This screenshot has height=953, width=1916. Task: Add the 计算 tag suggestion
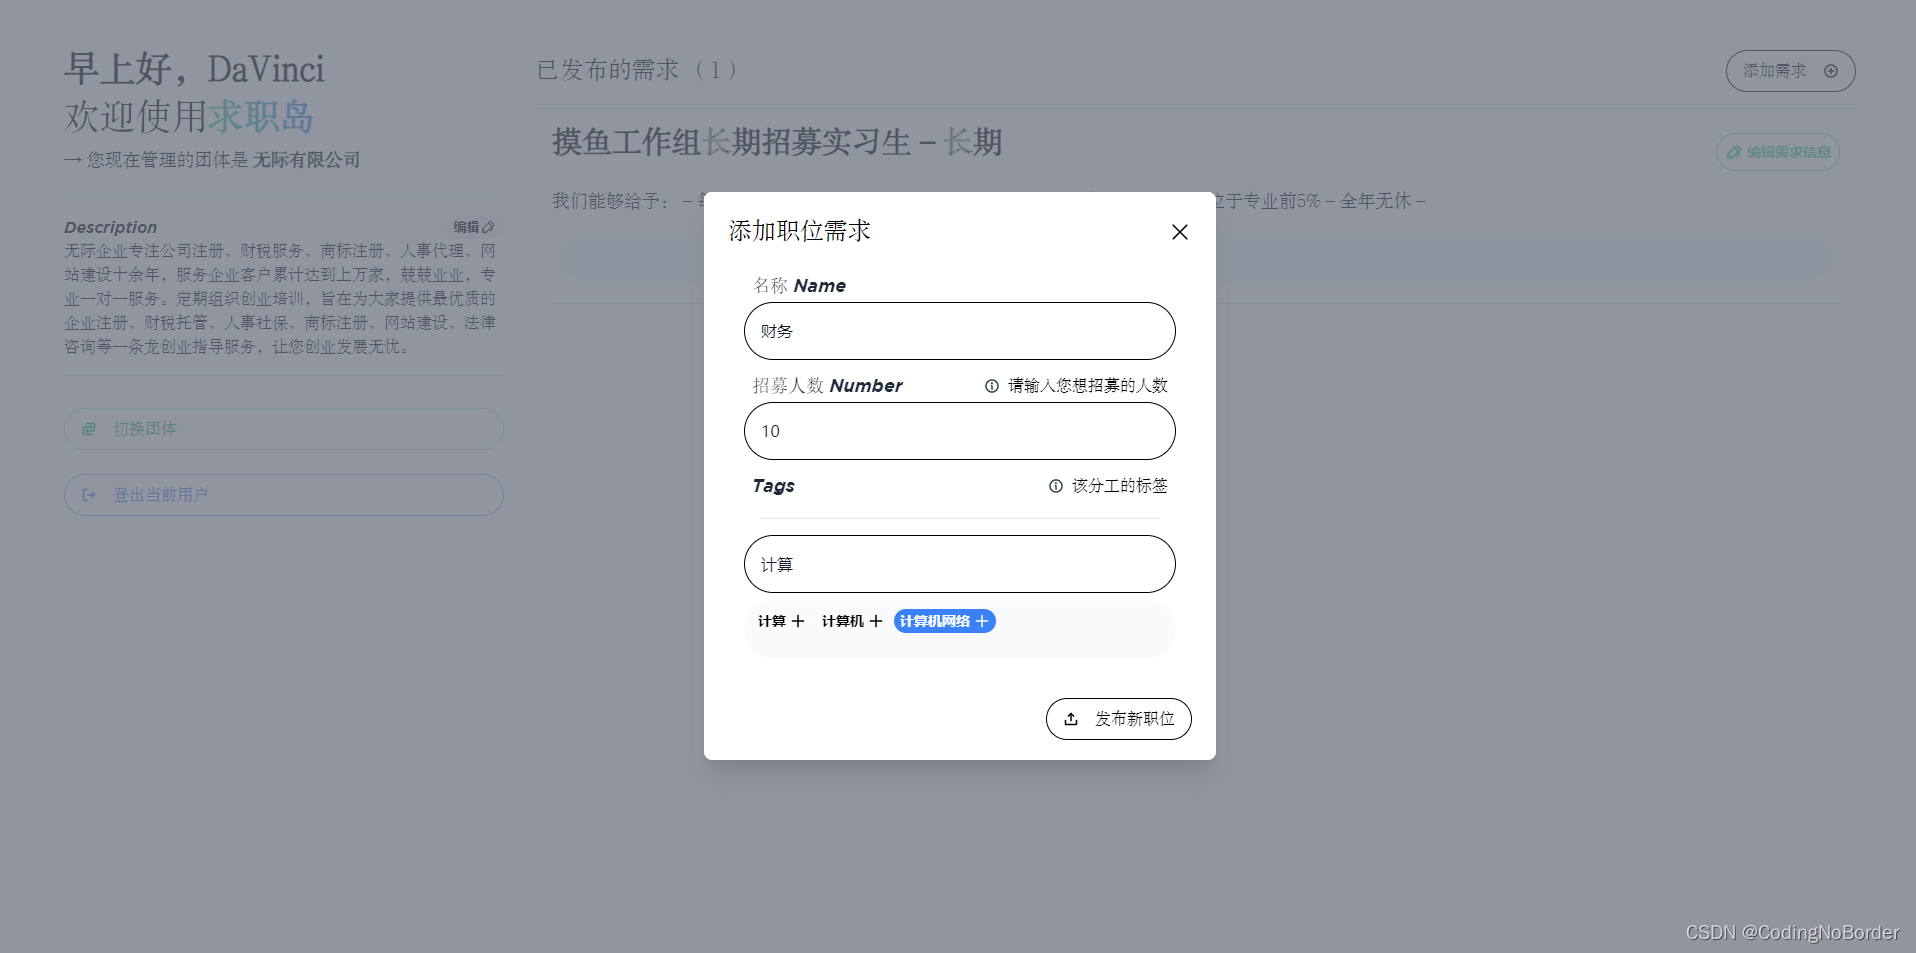[780, 621]
